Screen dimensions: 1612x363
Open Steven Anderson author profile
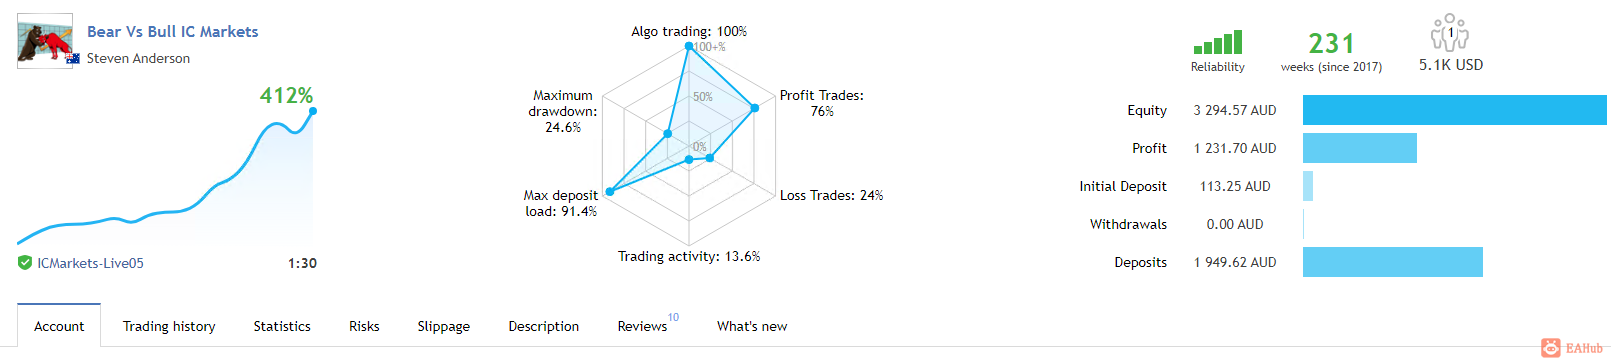pos(138,58)
